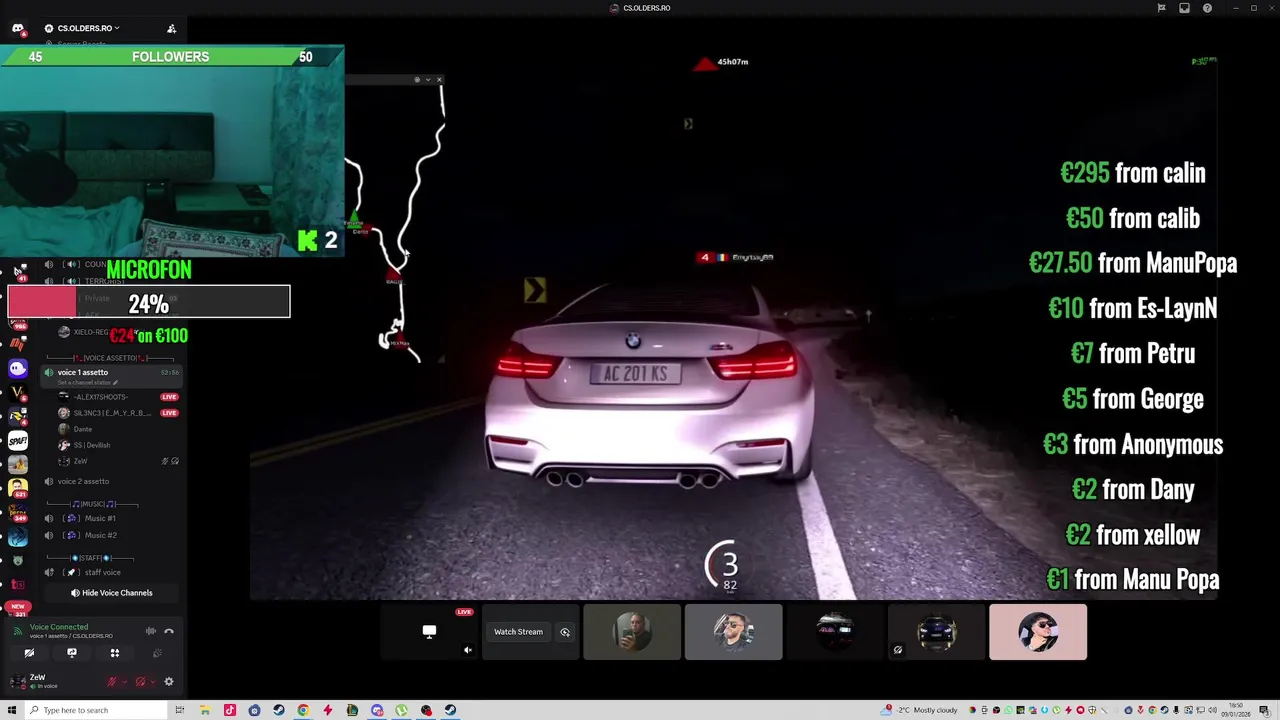Open uTorrent from the taskbar
Image resolution: width=1280 pixels, height=720 pixels.
coord(401,710)
